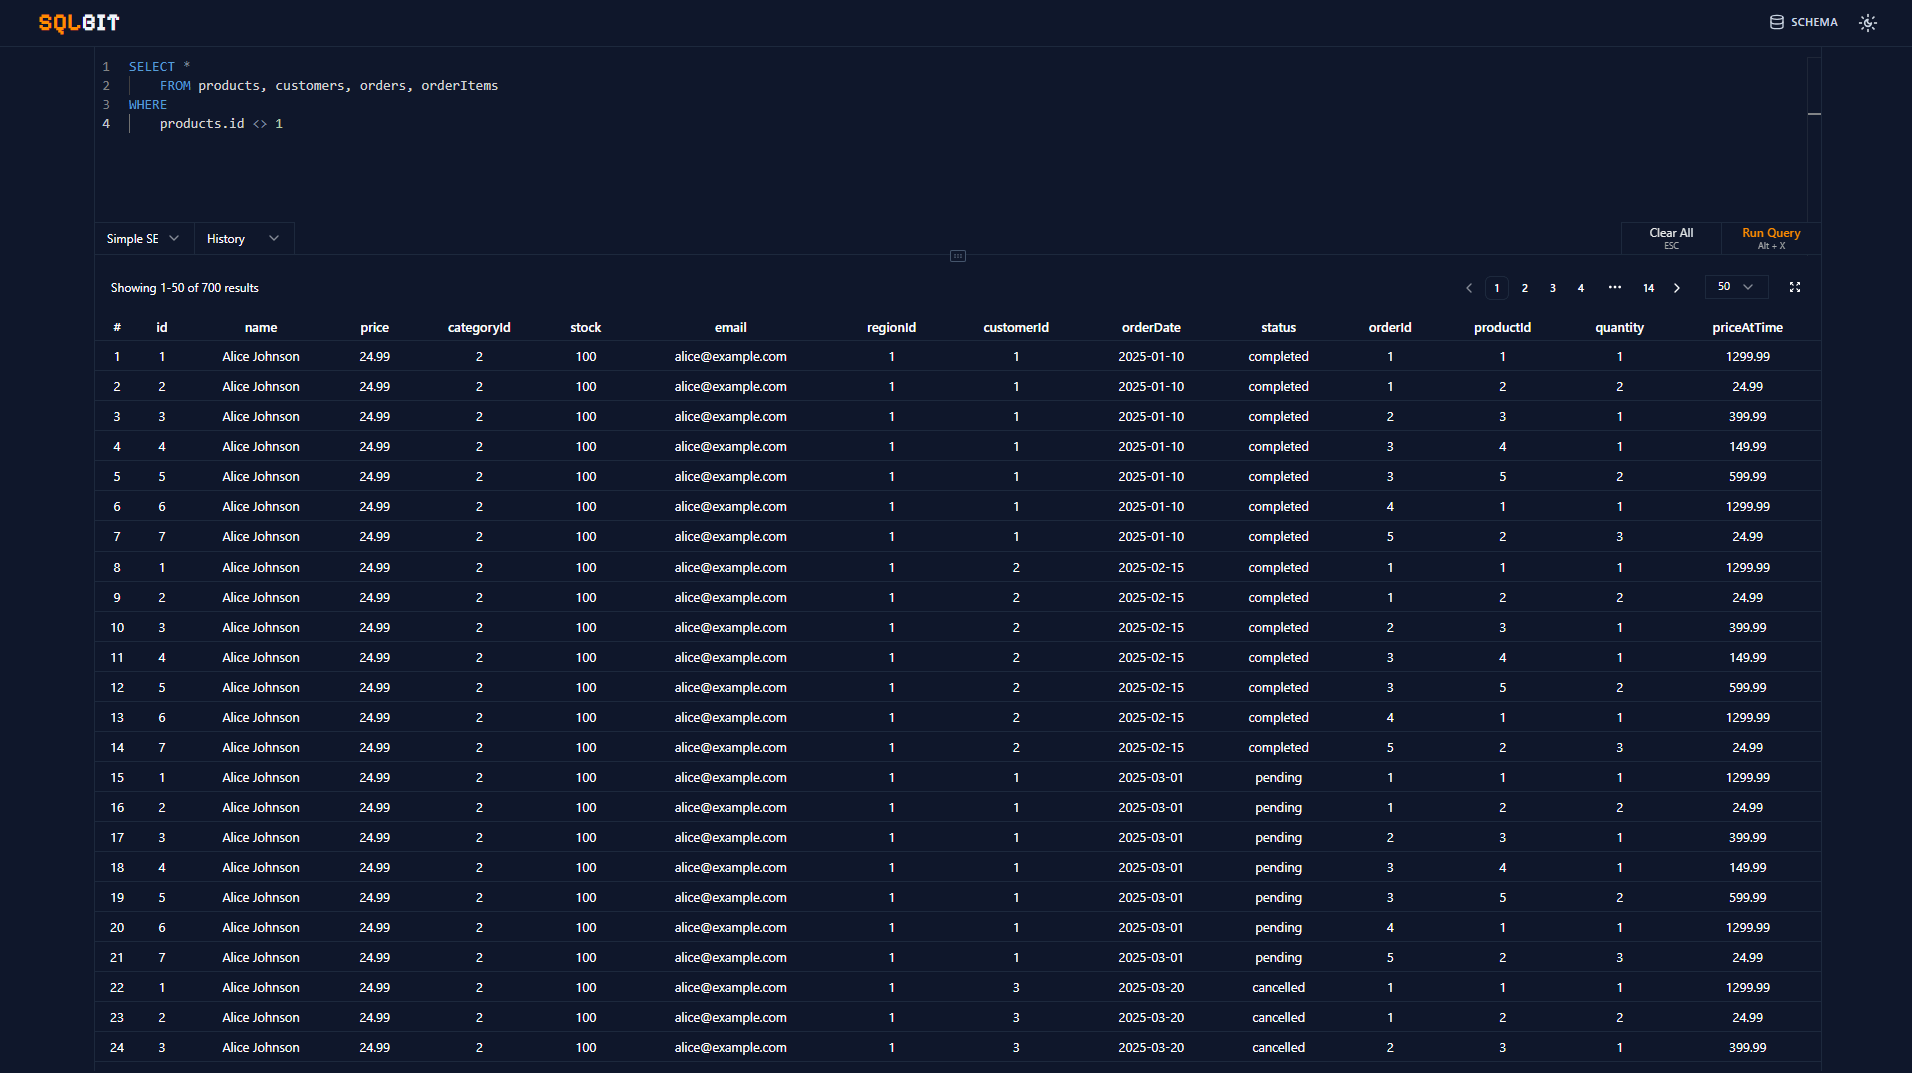The height and width of the screenshot is (1073, 1912).
Task: Click the 'price' column header
Action: point(375,328)
